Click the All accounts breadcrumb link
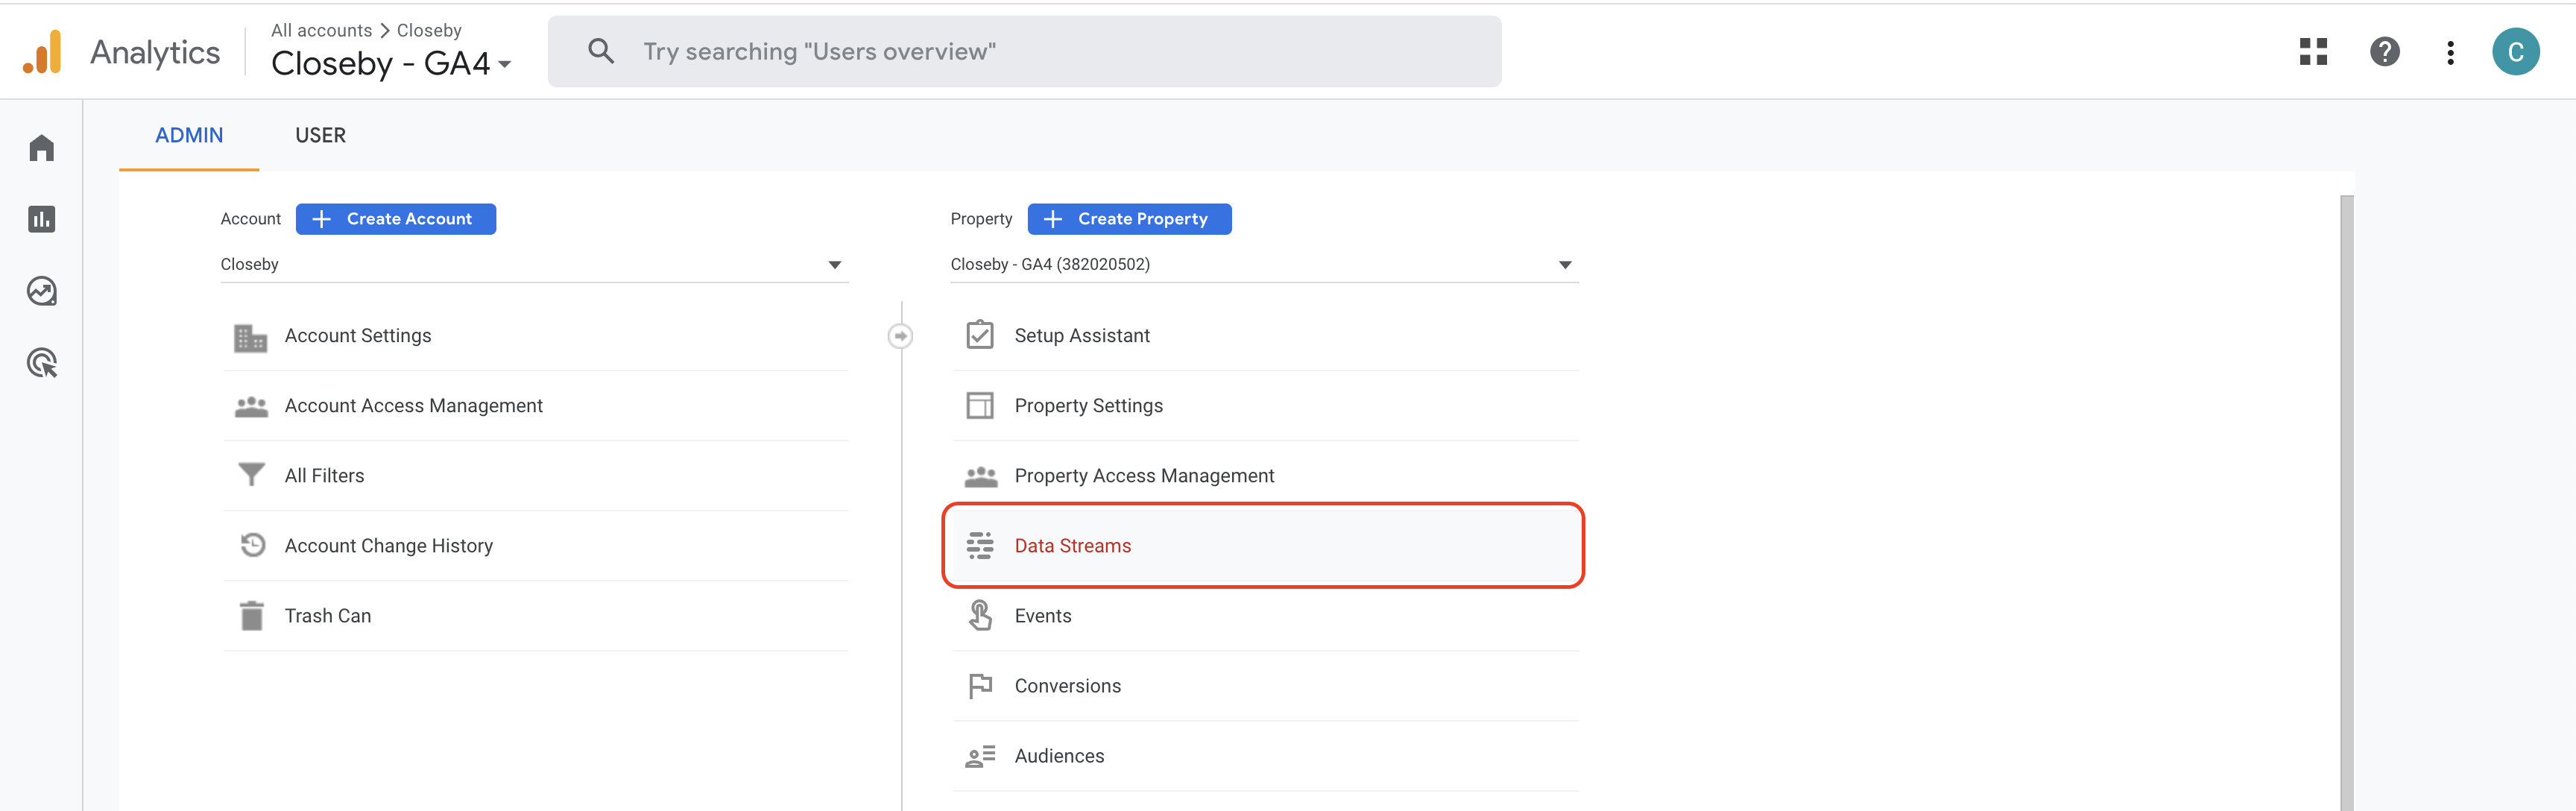 pyautogui.click(x=321, y=30)
